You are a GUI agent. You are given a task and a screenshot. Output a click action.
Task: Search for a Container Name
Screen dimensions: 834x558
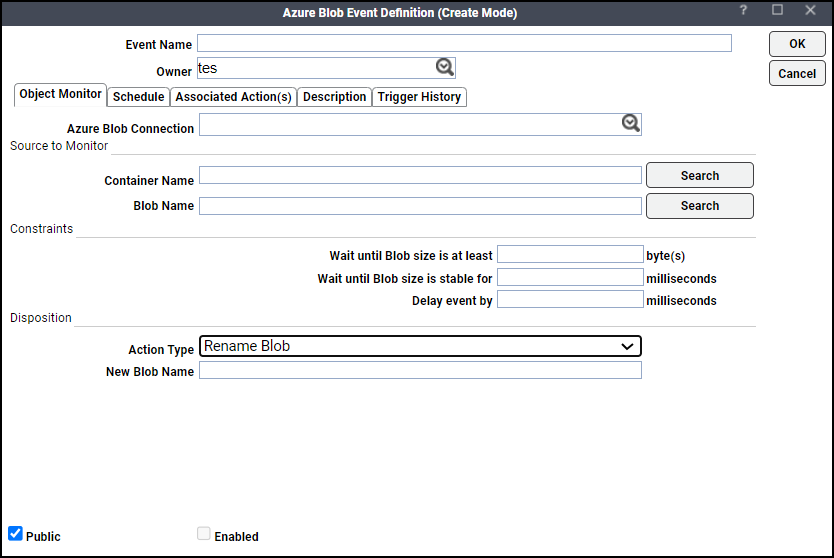tap(699, 176)
